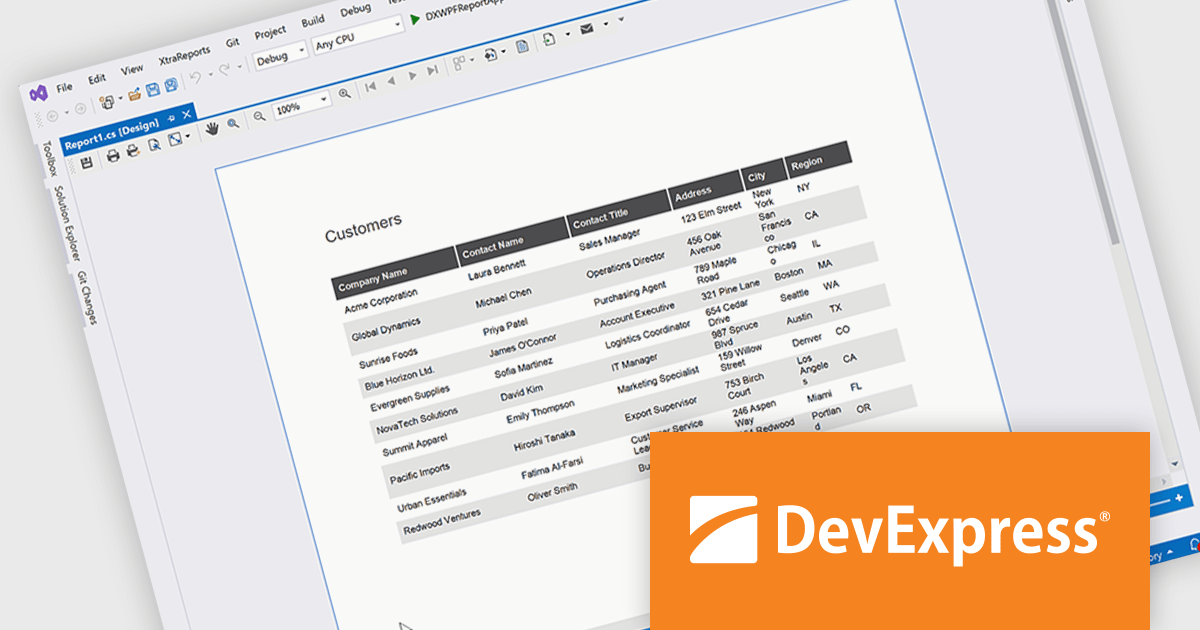Screen dimensions: 1200x630
Task: Click the Send via E-Mail envelope icon
Action: click(x=586, y=29)
